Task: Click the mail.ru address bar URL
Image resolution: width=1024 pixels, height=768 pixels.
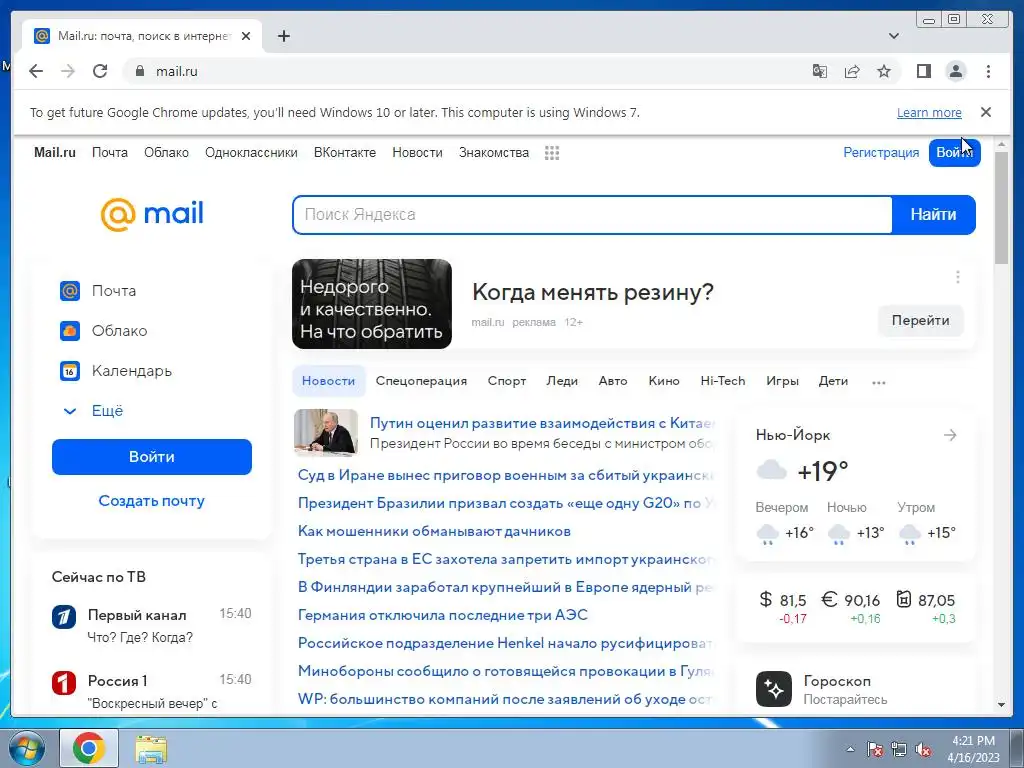Action: [176, 71]
